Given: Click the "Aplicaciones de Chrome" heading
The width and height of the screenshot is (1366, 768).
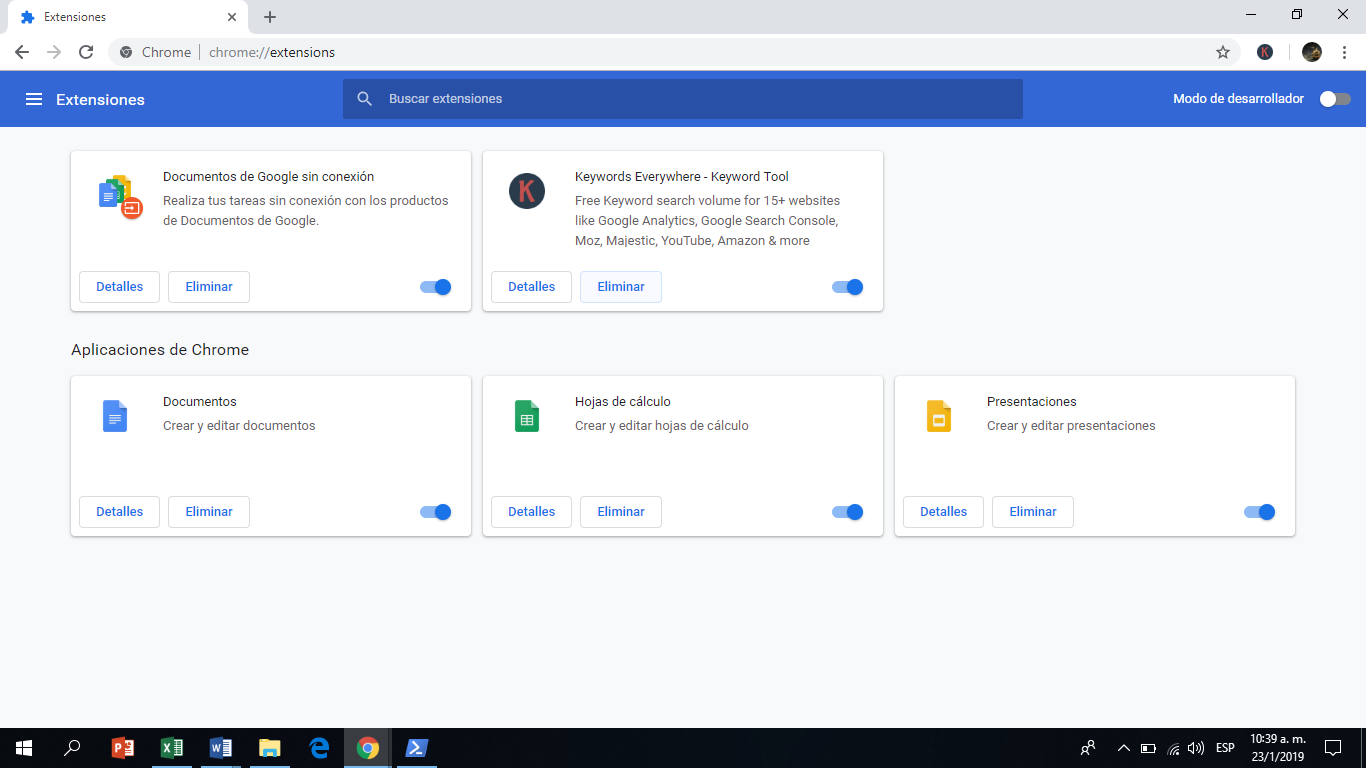Looking at the screenshot, I should (x=160, y=350).
